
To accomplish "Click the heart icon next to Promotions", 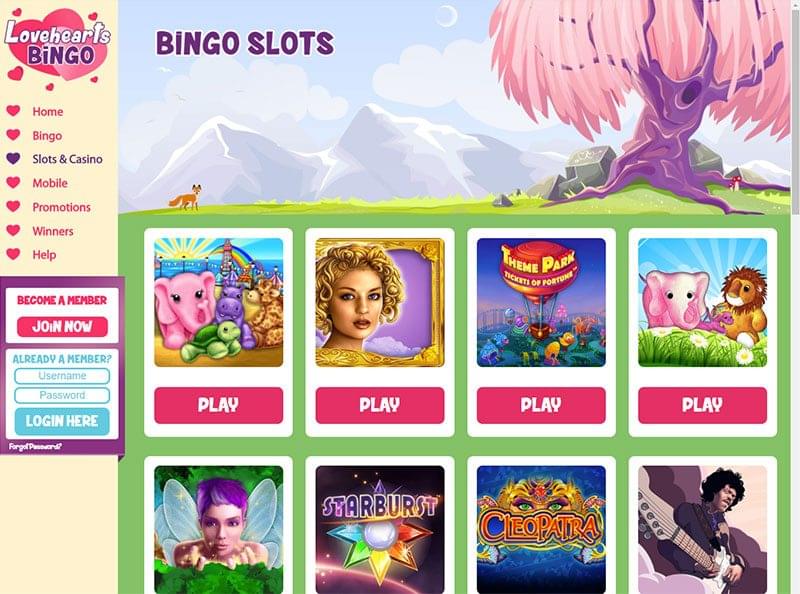I will 13,207.
